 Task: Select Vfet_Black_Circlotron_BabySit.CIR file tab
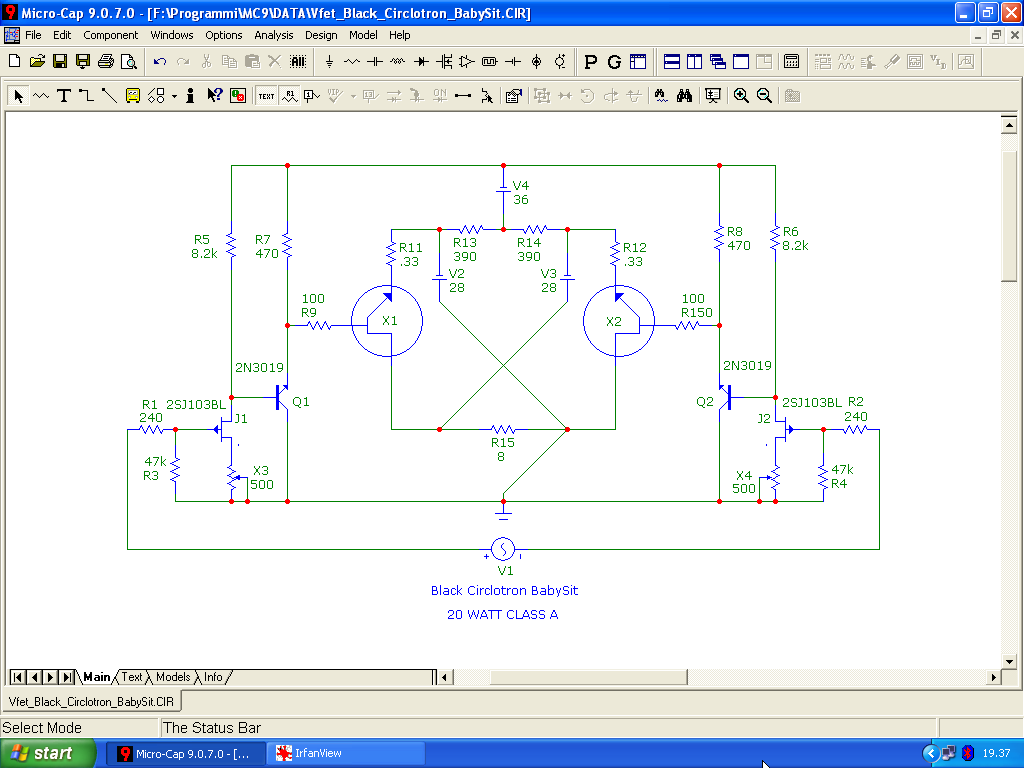91,701
